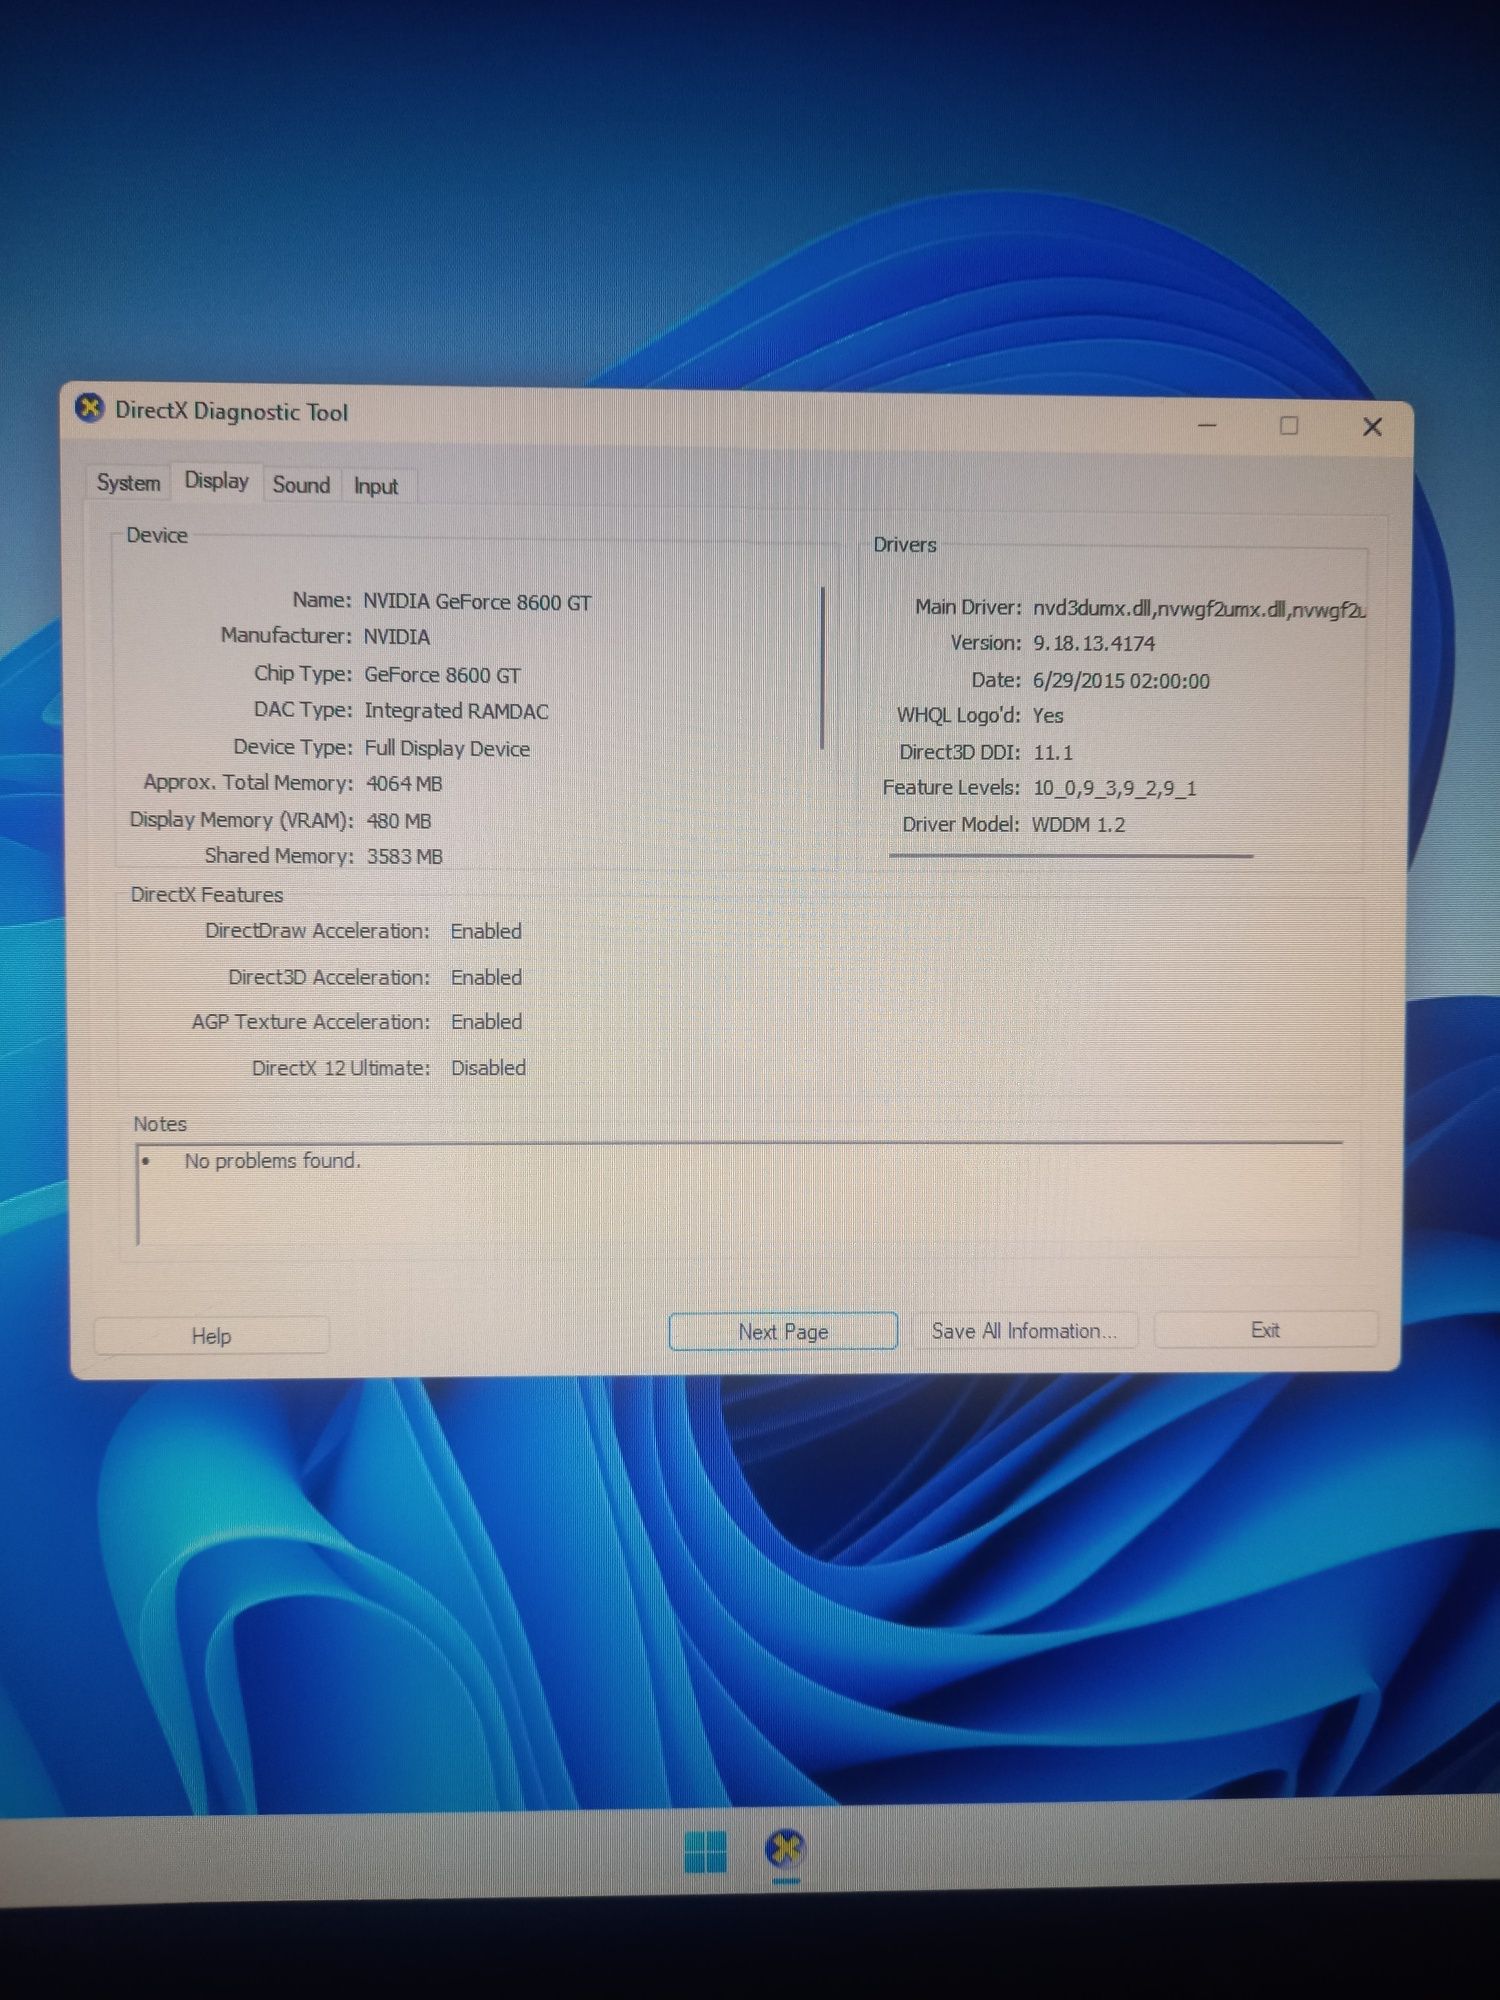Click inside the Notes text box
Screen dimensions: 1500x2000
tap(740, 1195)
